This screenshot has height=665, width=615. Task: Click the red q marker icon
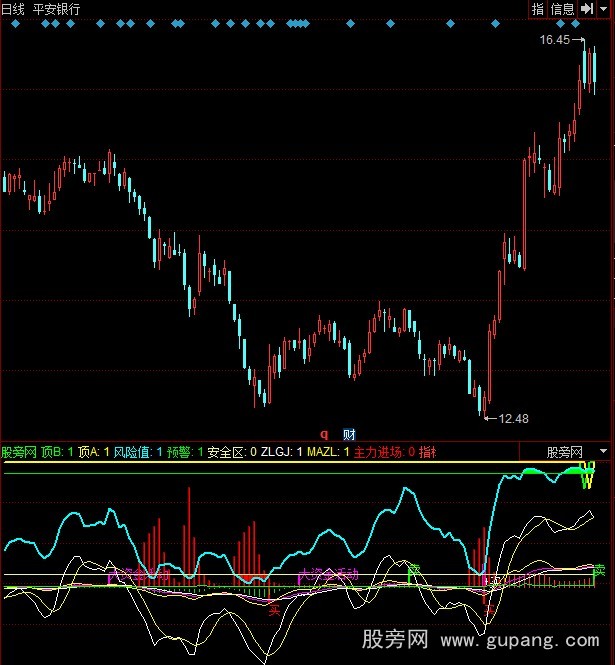click(x=323, y=434)
